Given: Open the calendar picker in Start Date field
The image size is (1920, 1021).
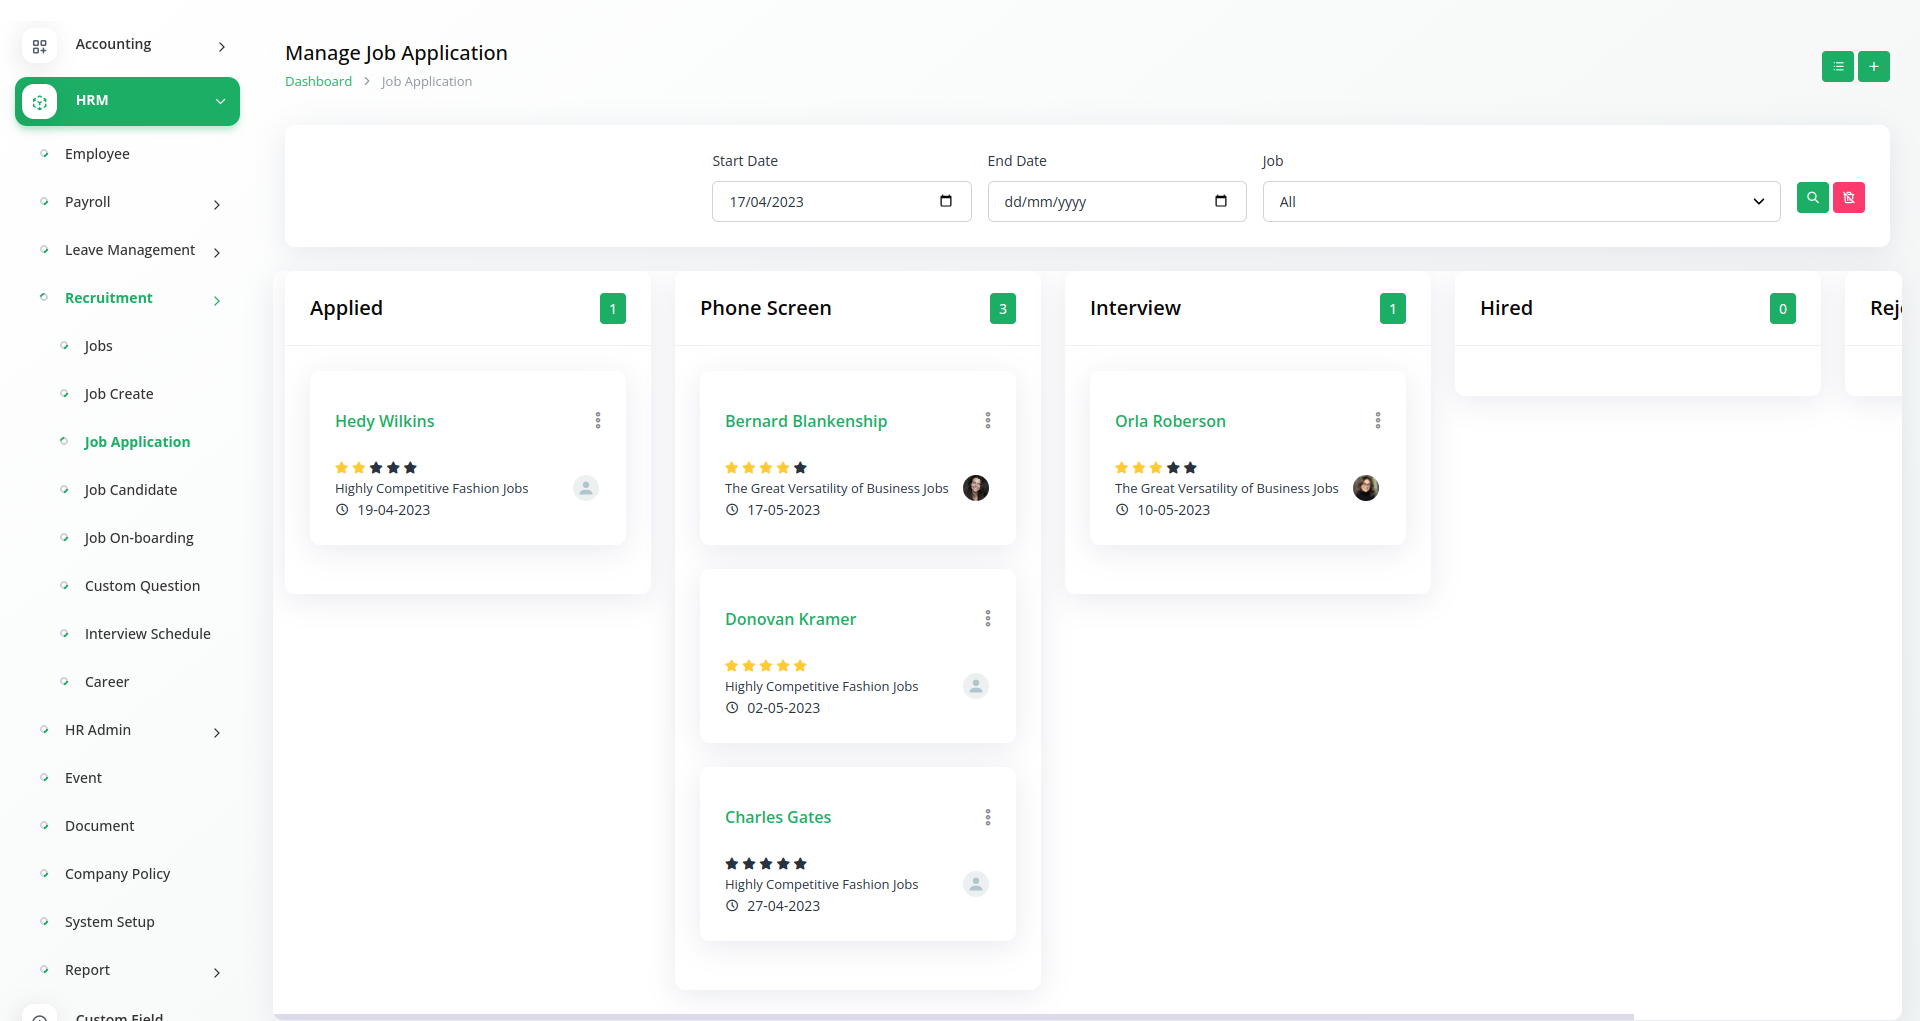Looking at the screenshot, I should (x=945, y=201).
